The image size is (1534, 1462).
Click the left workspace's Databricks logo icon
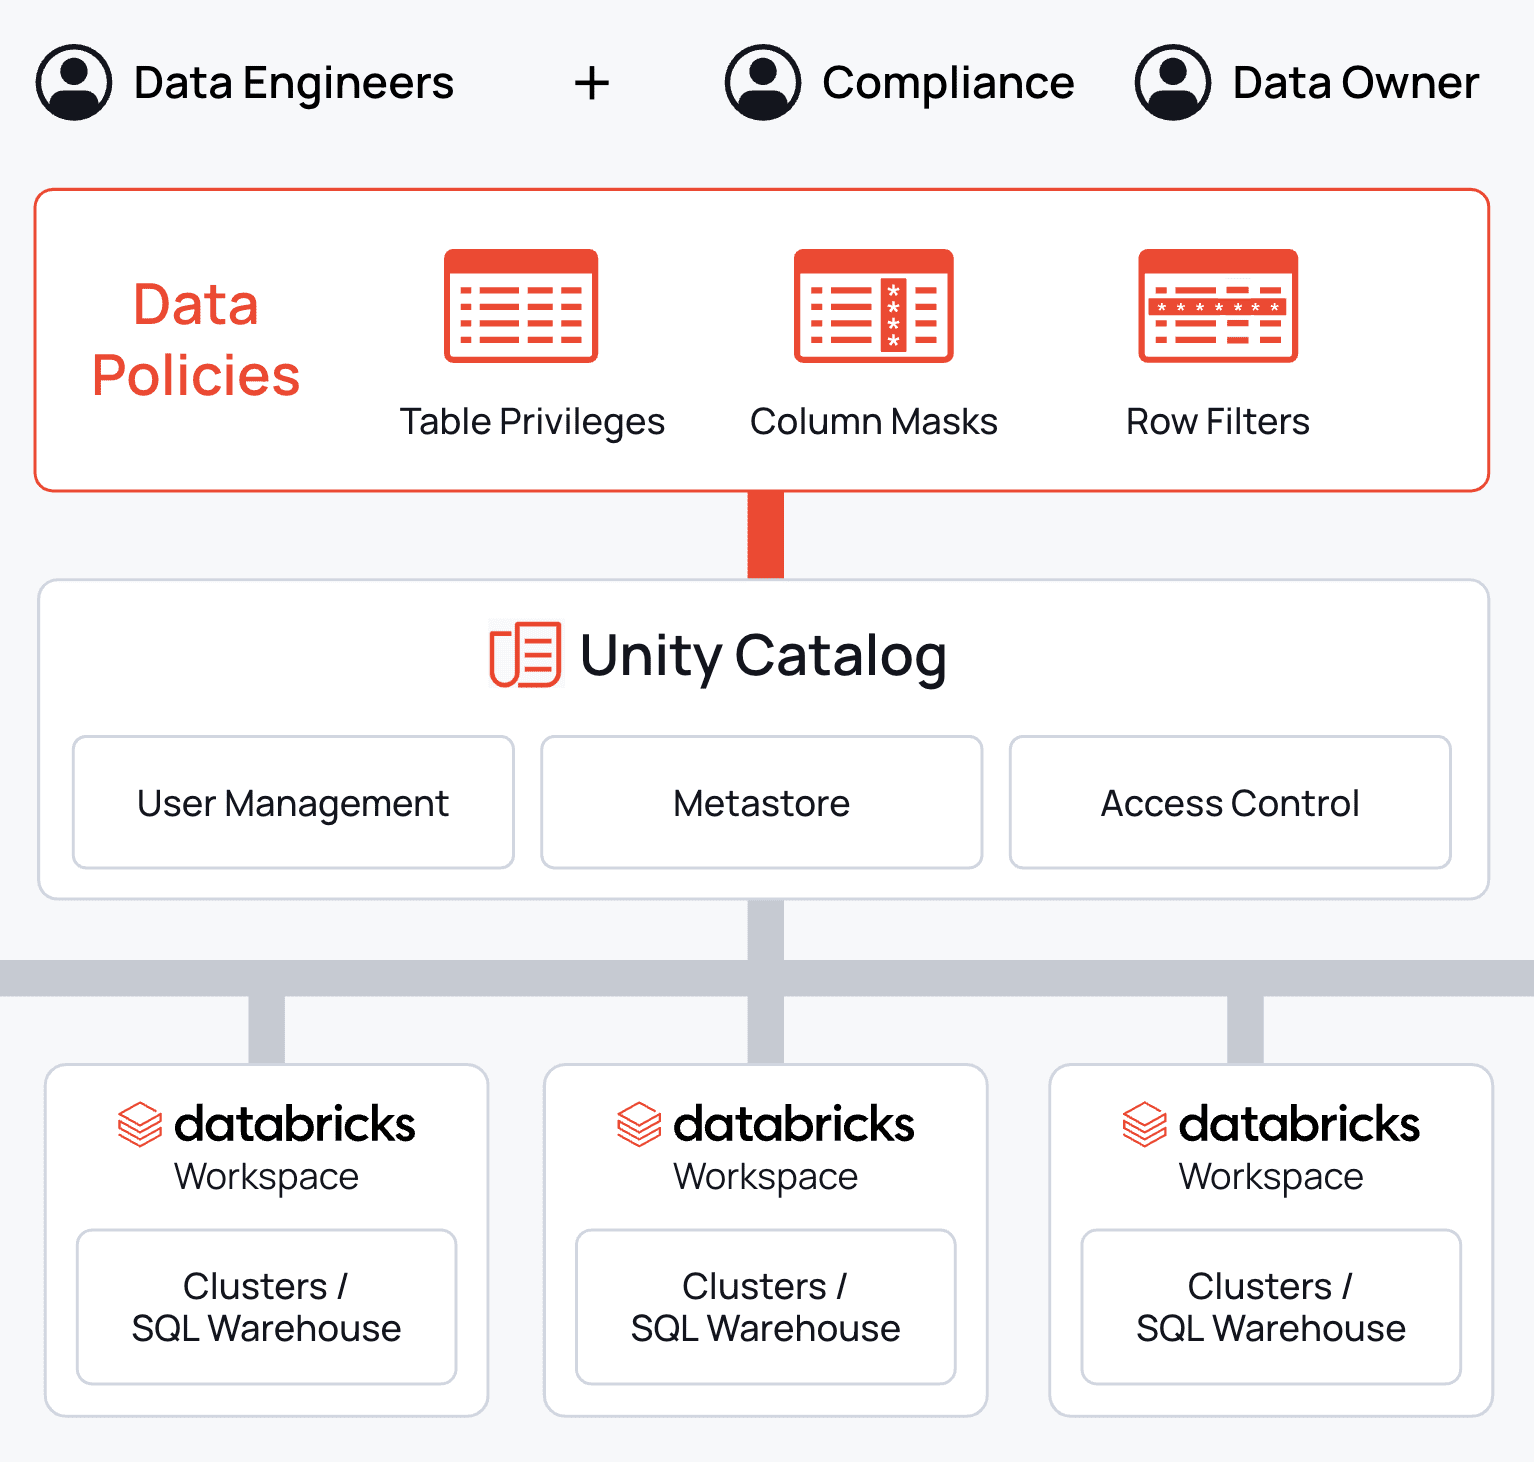(140, 1124)
